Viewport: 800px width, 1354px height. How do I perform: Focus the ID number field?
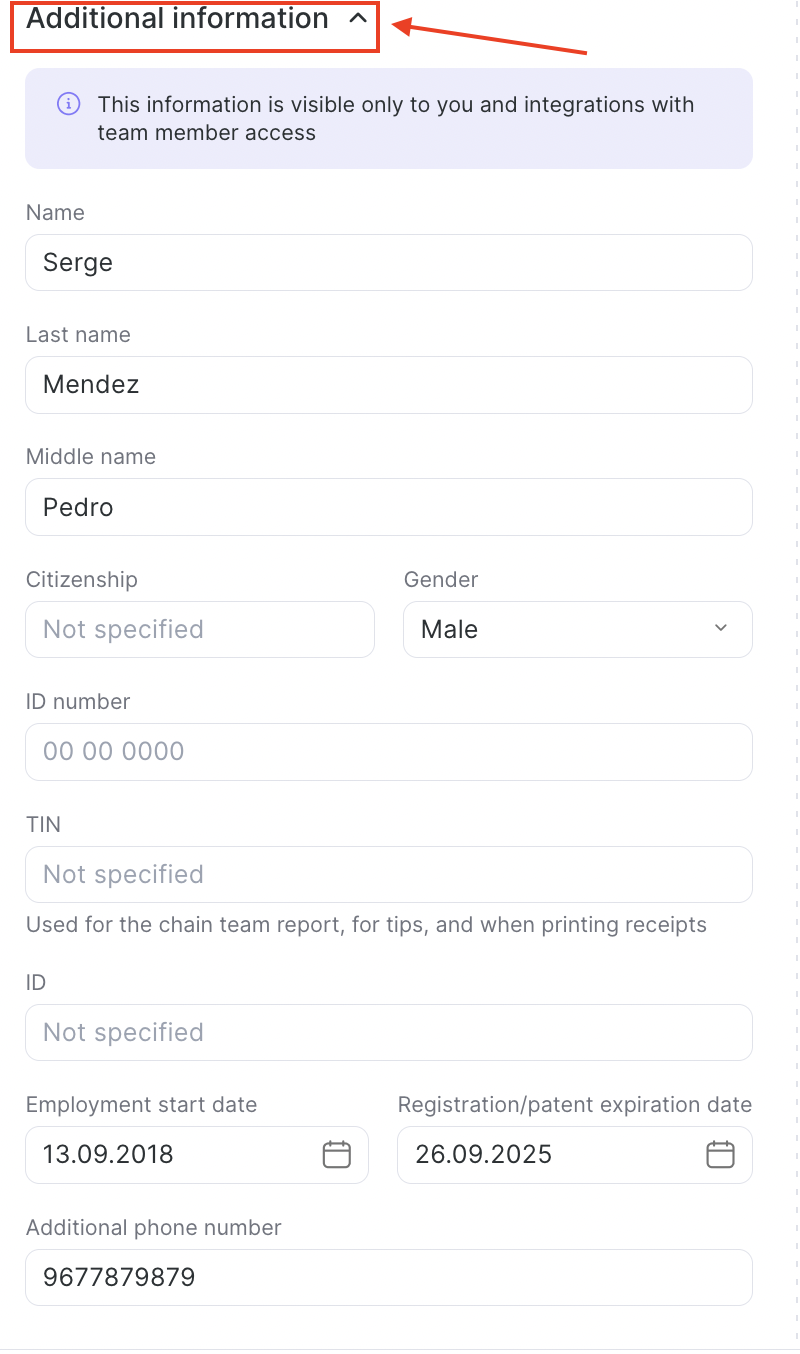point(388,751)
